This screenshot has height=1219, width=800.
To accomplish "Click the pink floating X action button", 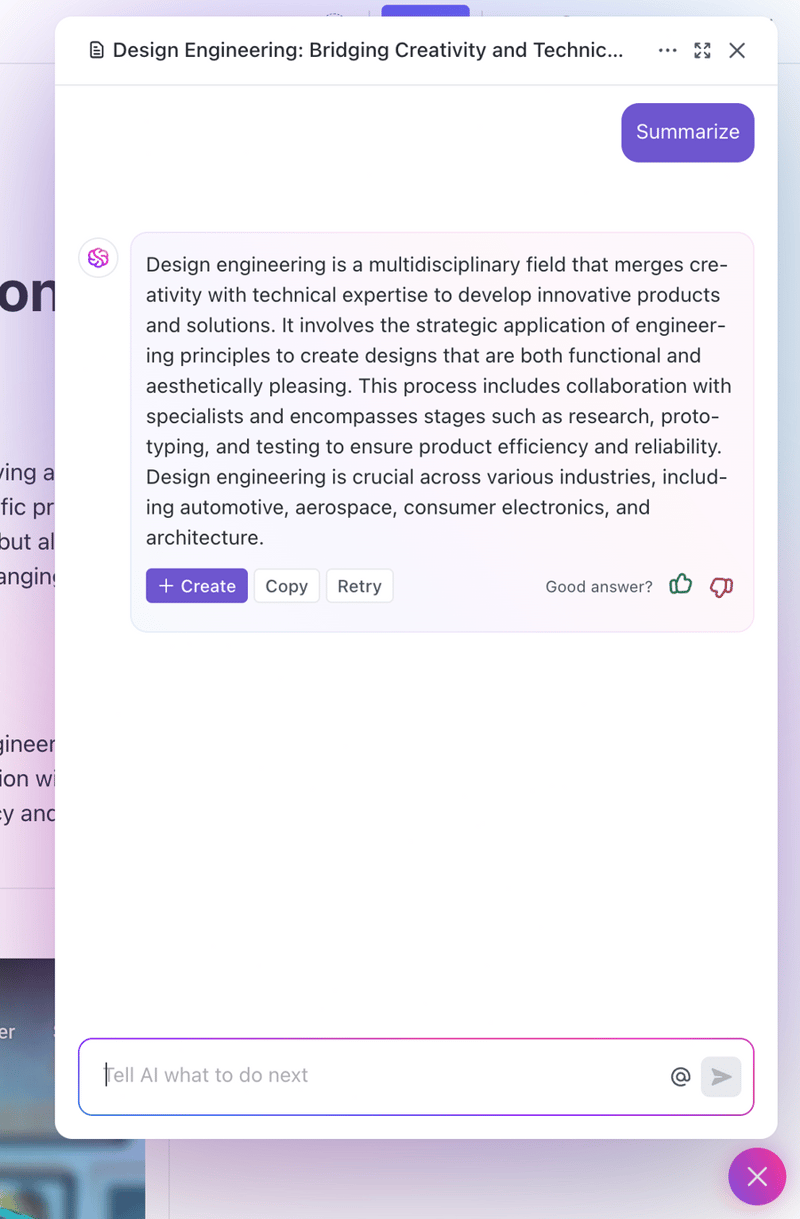I will tap(757, 1177).
